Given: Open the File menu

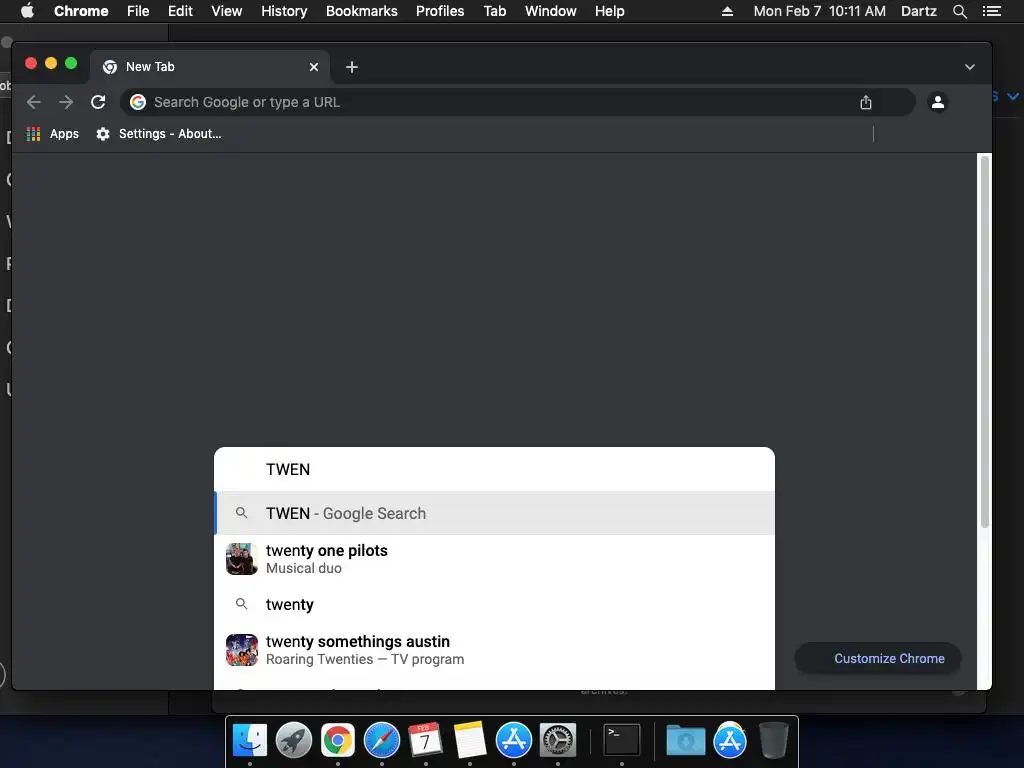Looking at the screenshot, I should point(138,11).
